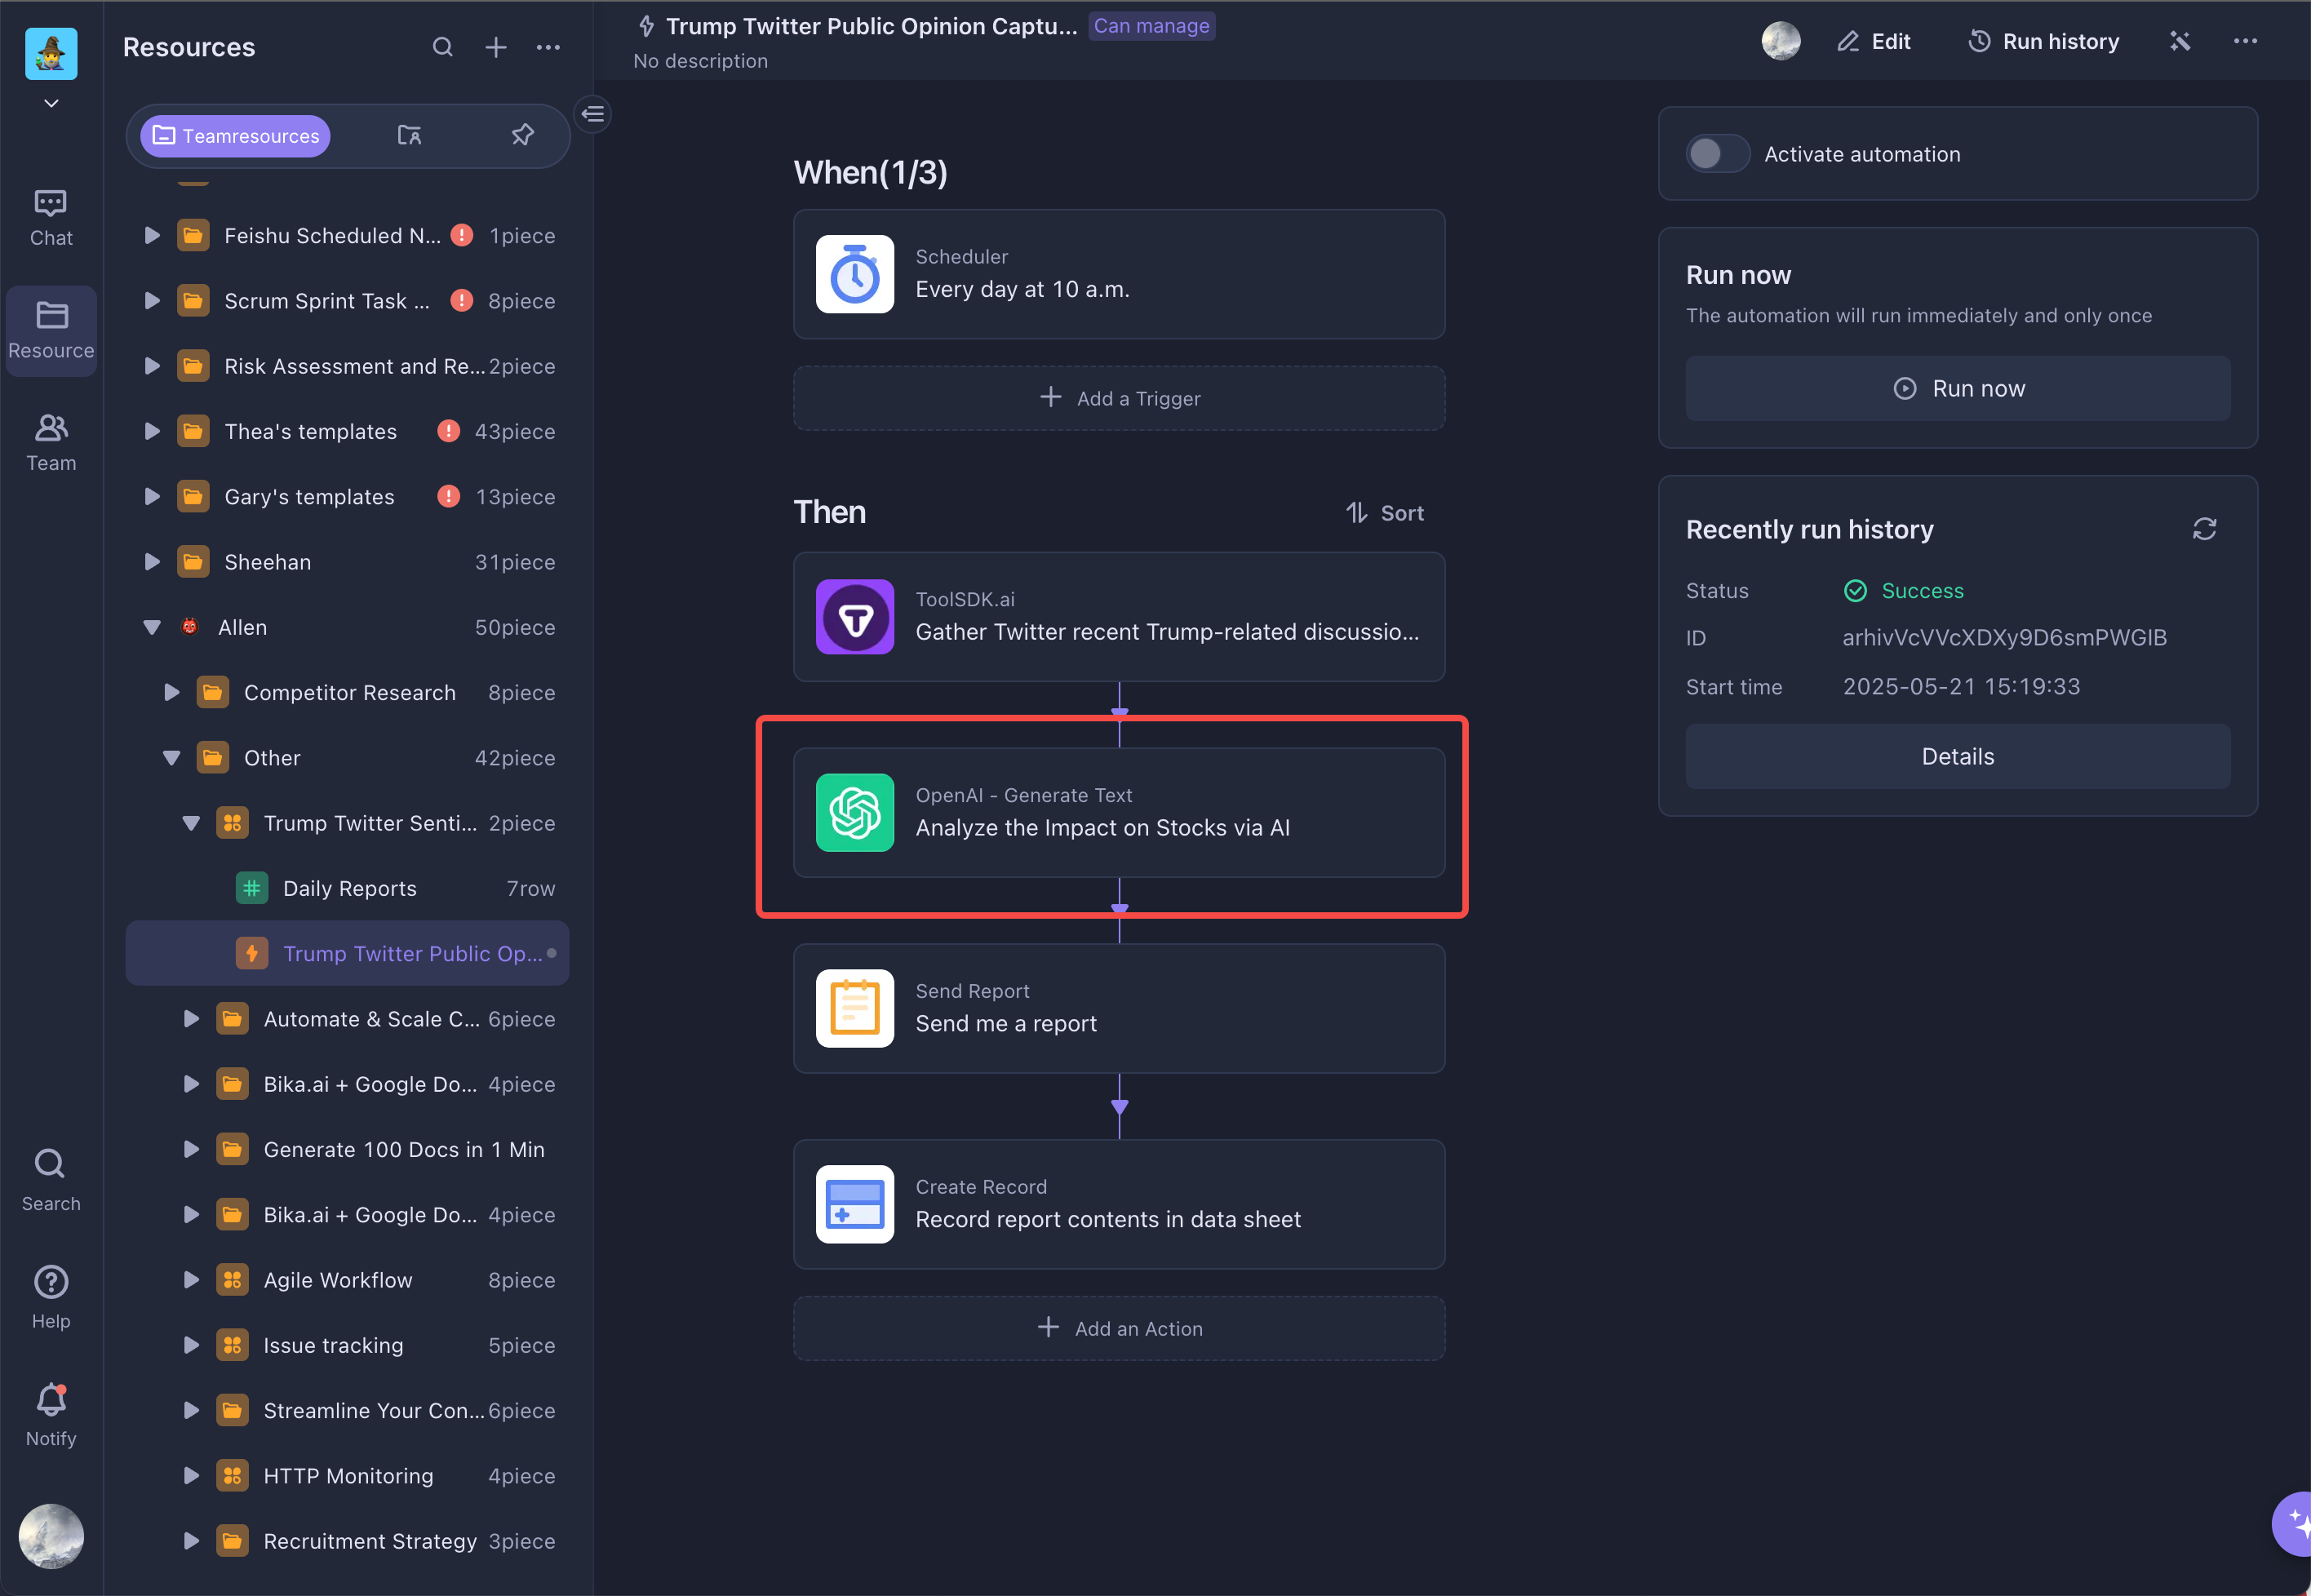Click the ToolSDK.ai purple icon
2311x1596 pixels.
coord(854,617)
